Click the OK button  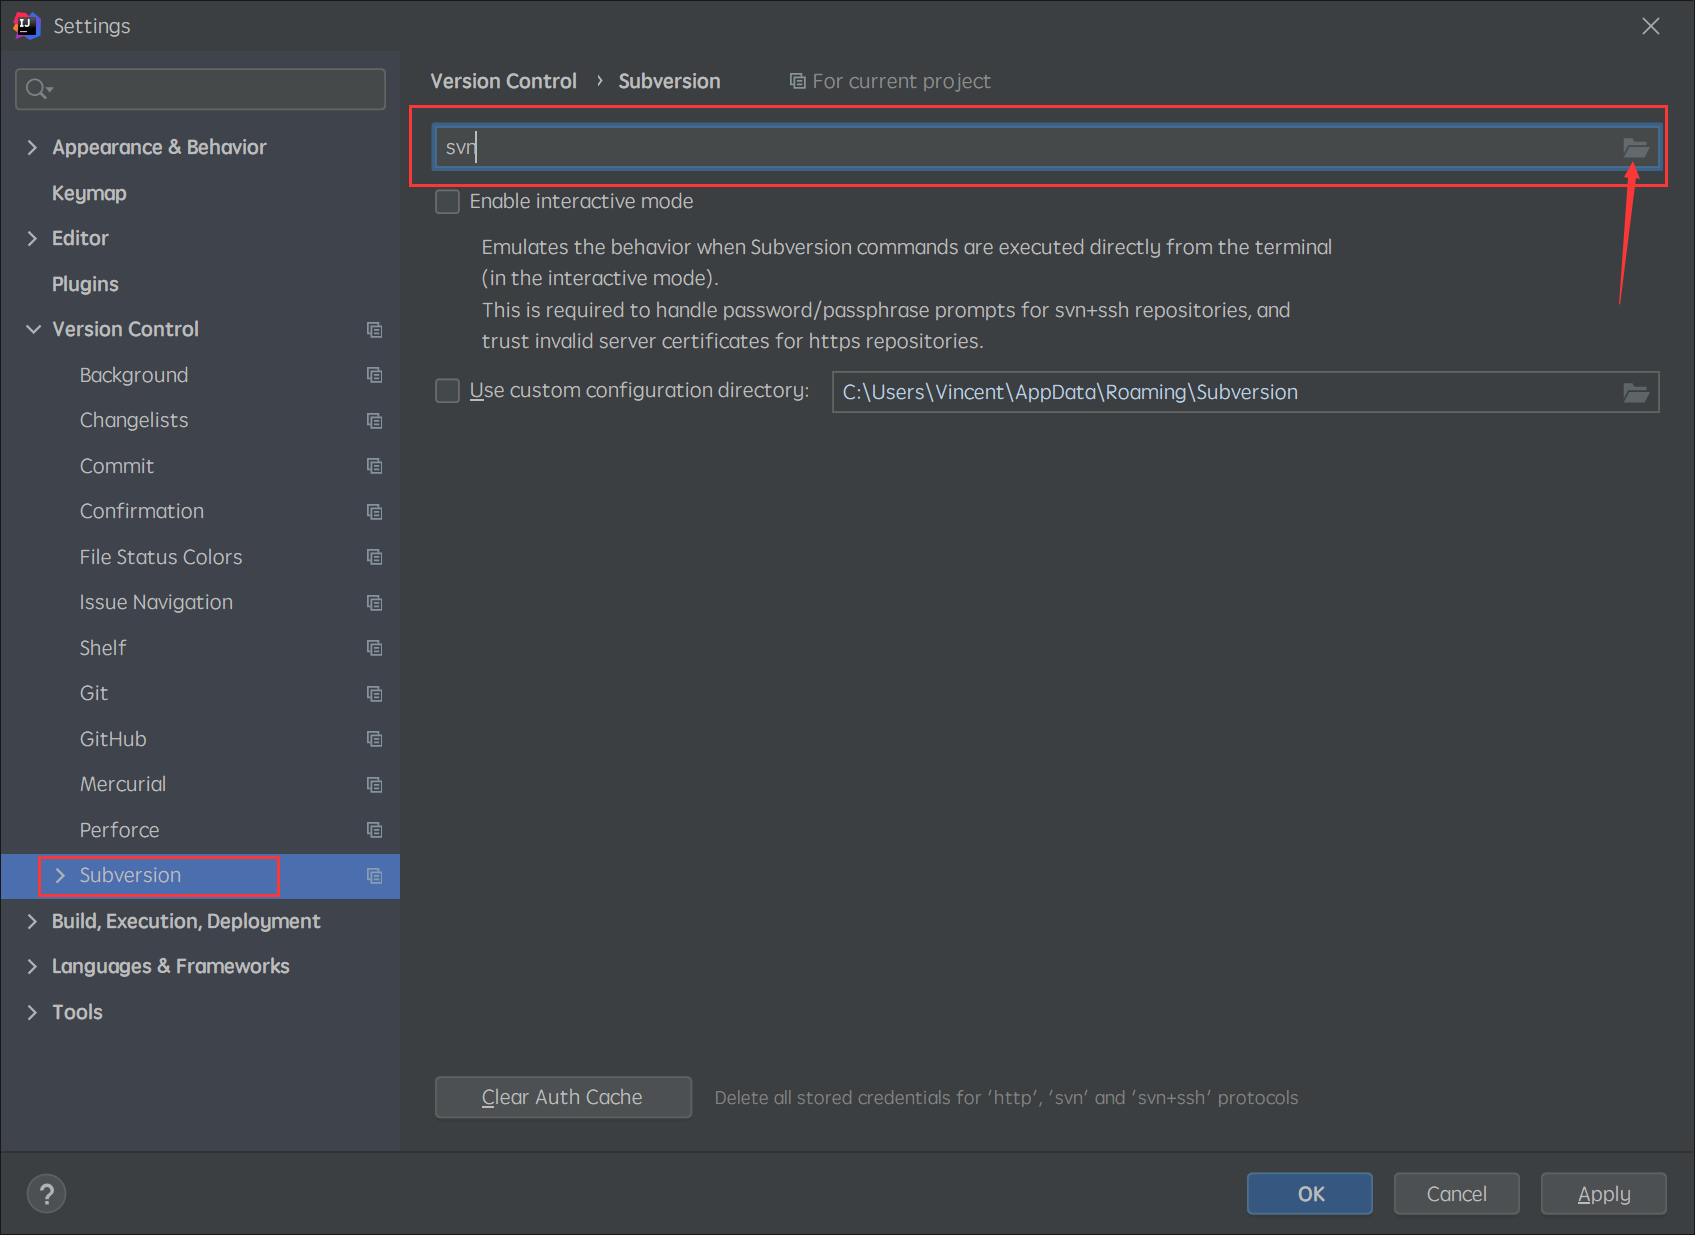coord(1309,1193)
